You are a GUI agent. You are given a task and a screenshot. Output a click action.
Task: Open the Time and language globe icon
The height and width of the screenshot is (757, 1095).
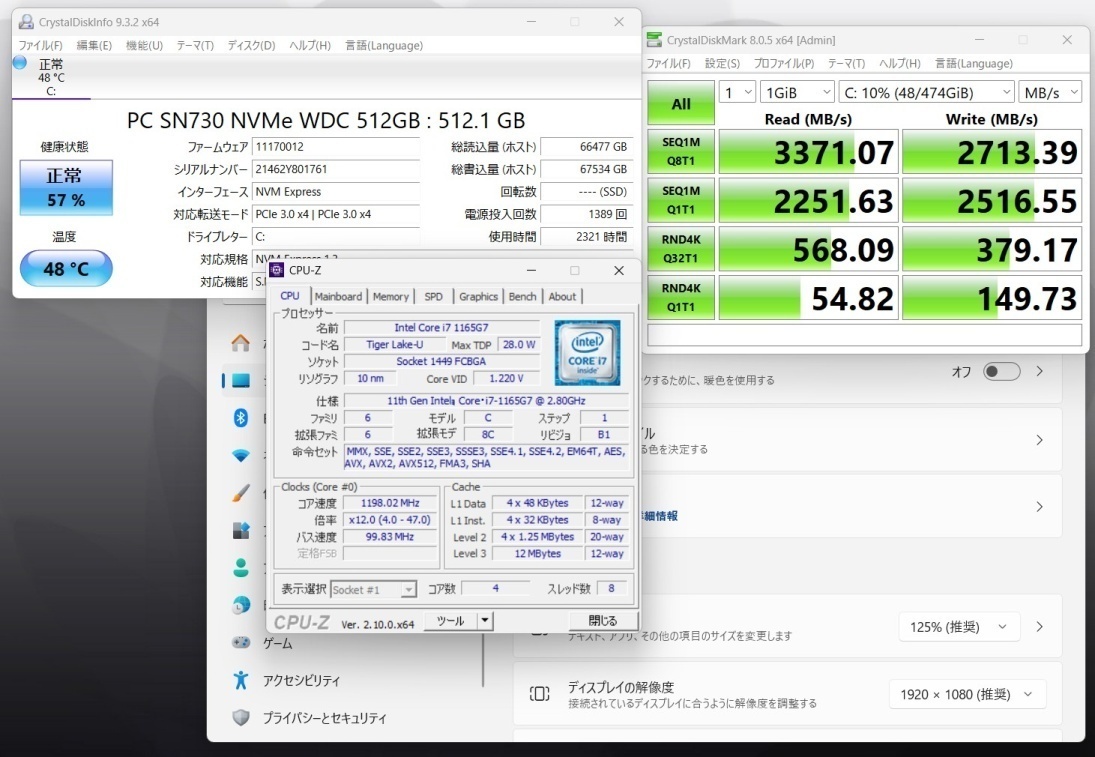coord(241,605)
